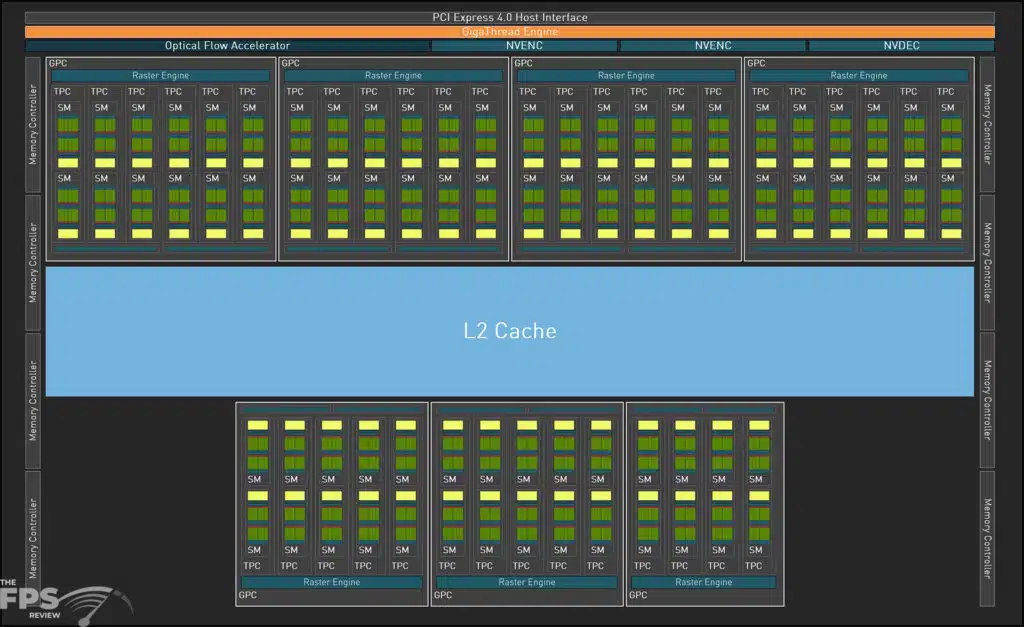The width and height of the screenshot is (1024, 627).
Task: Select Raster Engine in the four-TPC GPC
Action: pyautogui.click(x=703, y=582)
